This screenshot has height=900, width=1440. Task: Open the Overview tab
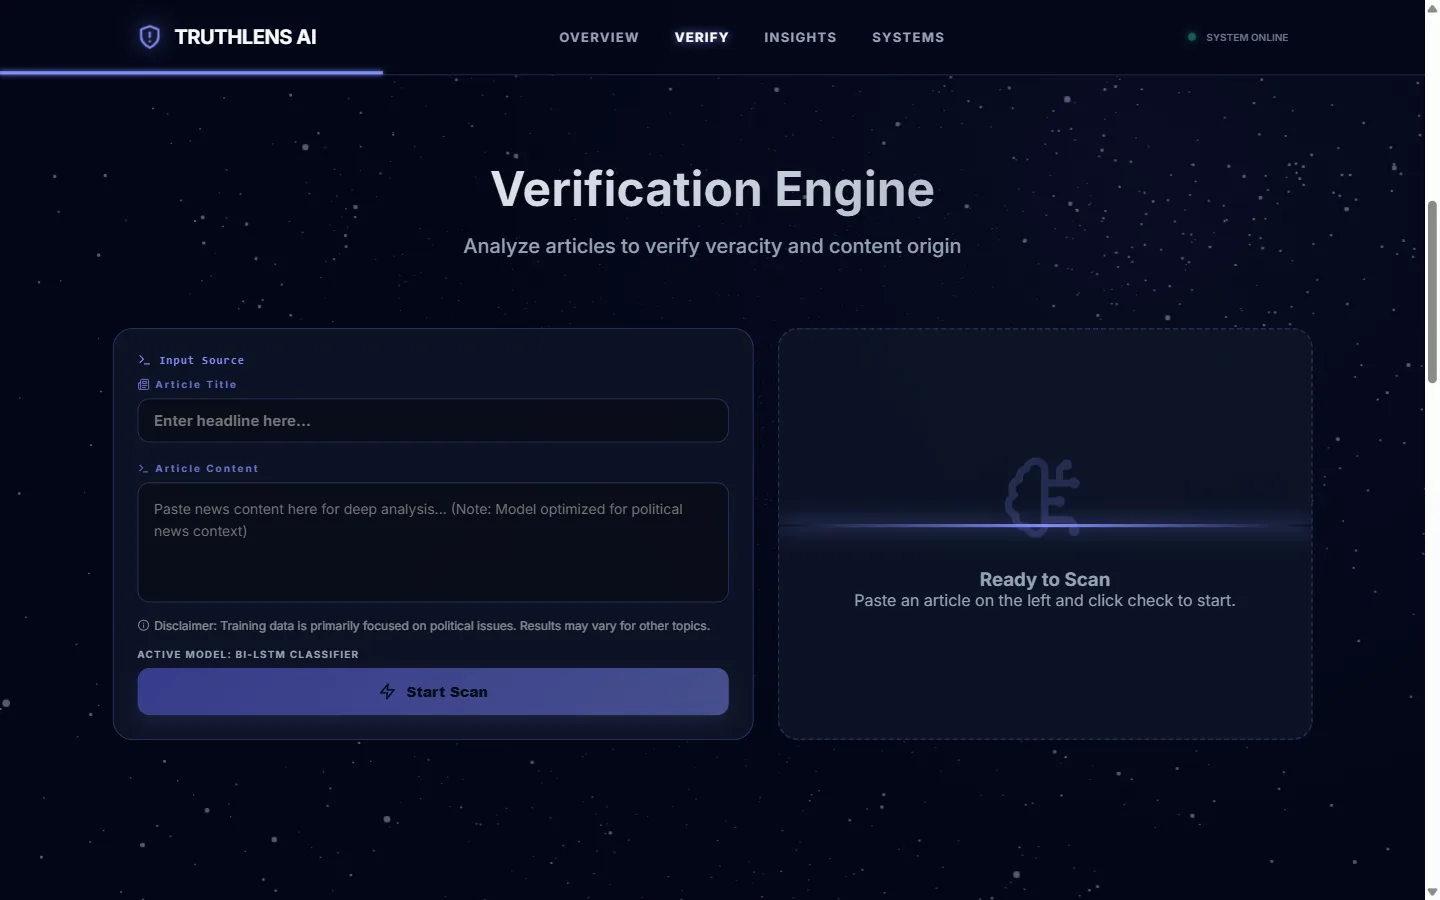[599, 37]
